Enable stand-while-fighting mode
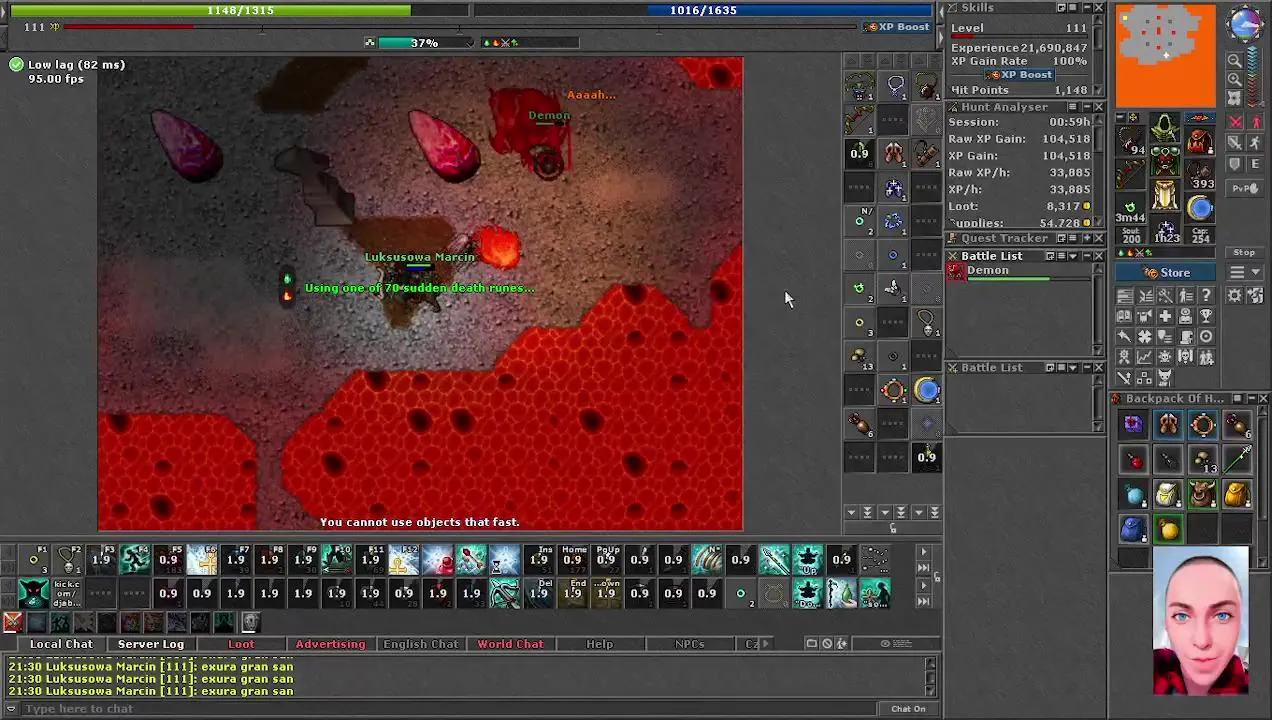The image size is (1272, 720). click(x=1256, y=122)
